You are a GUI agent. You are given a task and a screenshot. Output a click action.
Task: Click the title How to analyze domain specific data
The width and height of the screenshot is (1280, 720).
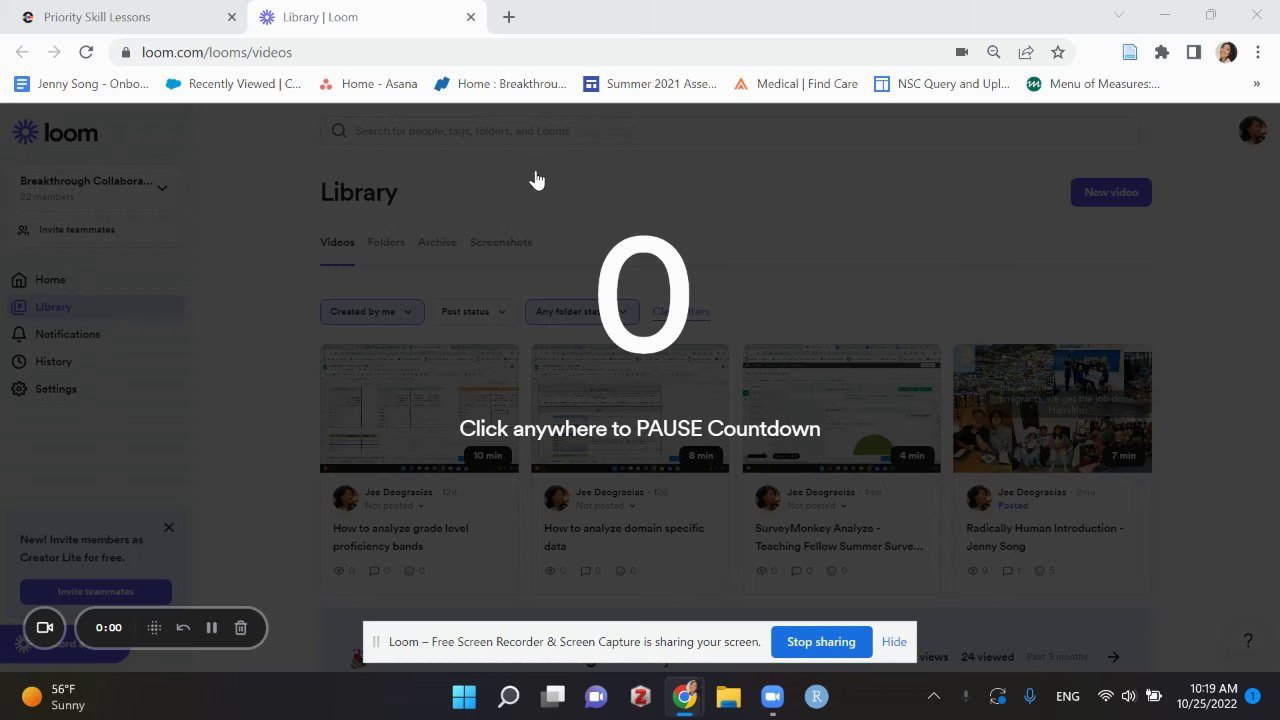coord(624,537)
